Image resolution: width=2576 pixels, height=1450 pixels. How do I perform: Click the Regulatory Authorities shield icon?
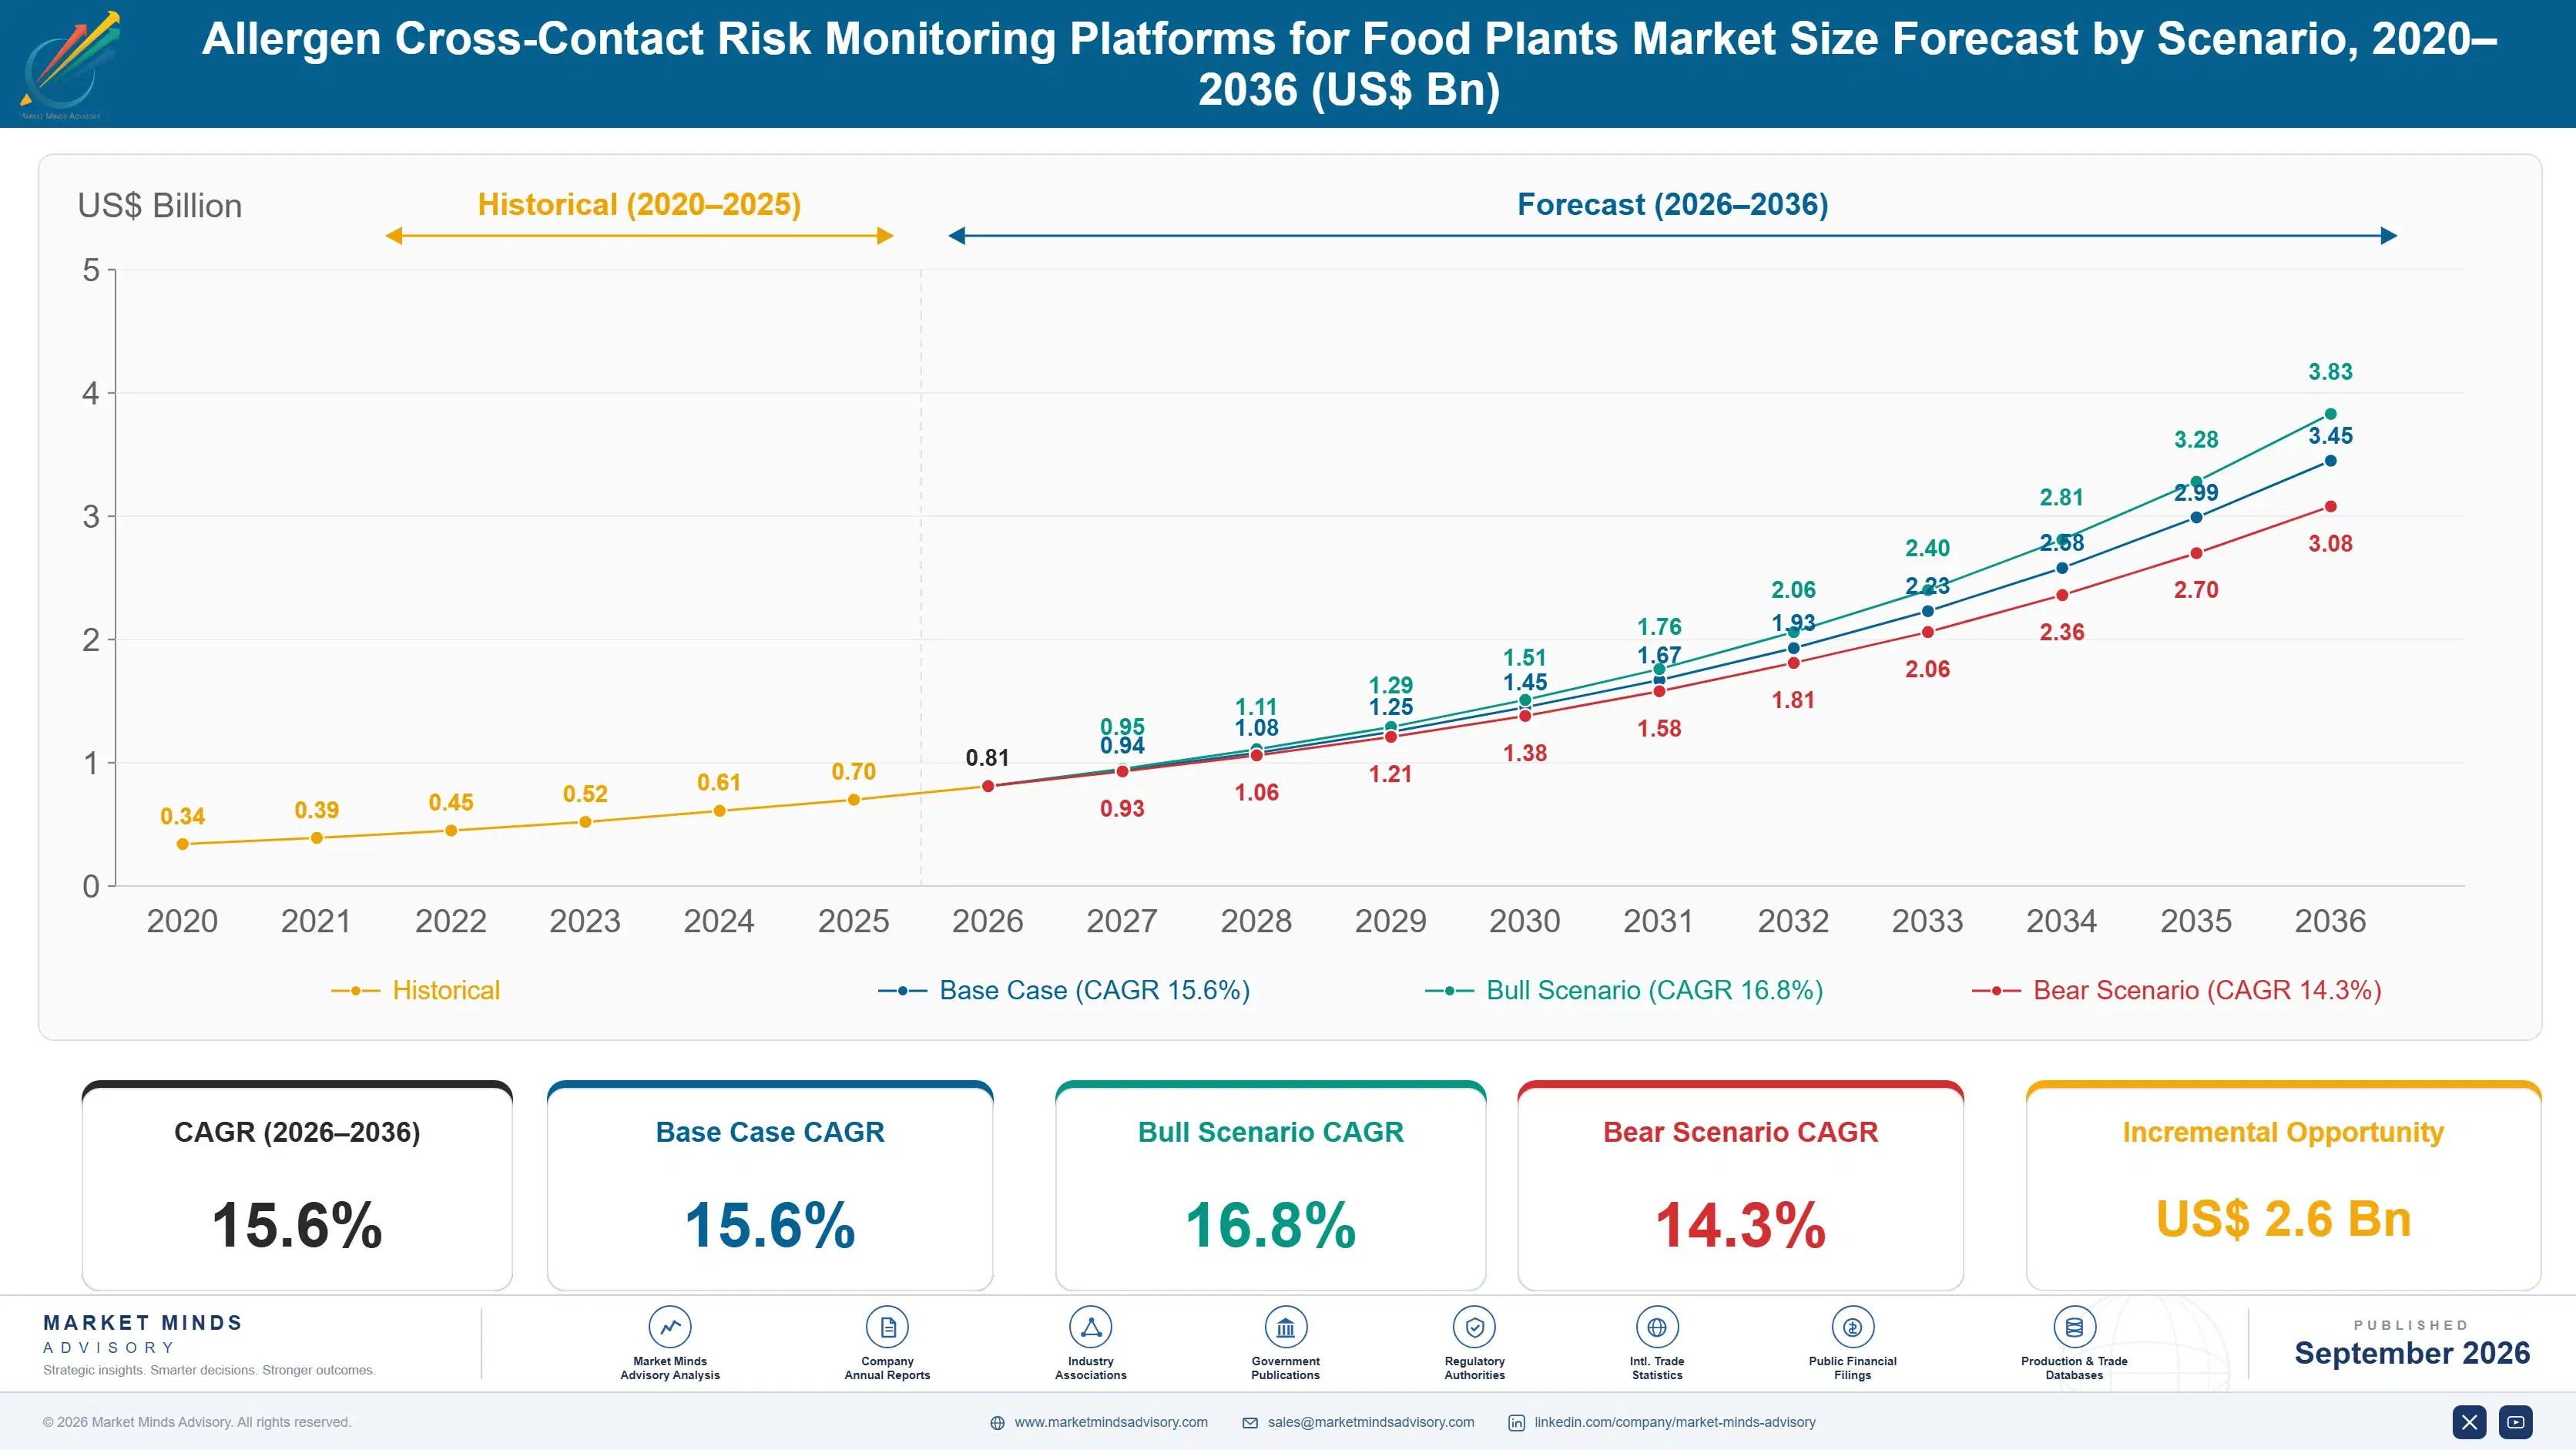[1474, 1327]
